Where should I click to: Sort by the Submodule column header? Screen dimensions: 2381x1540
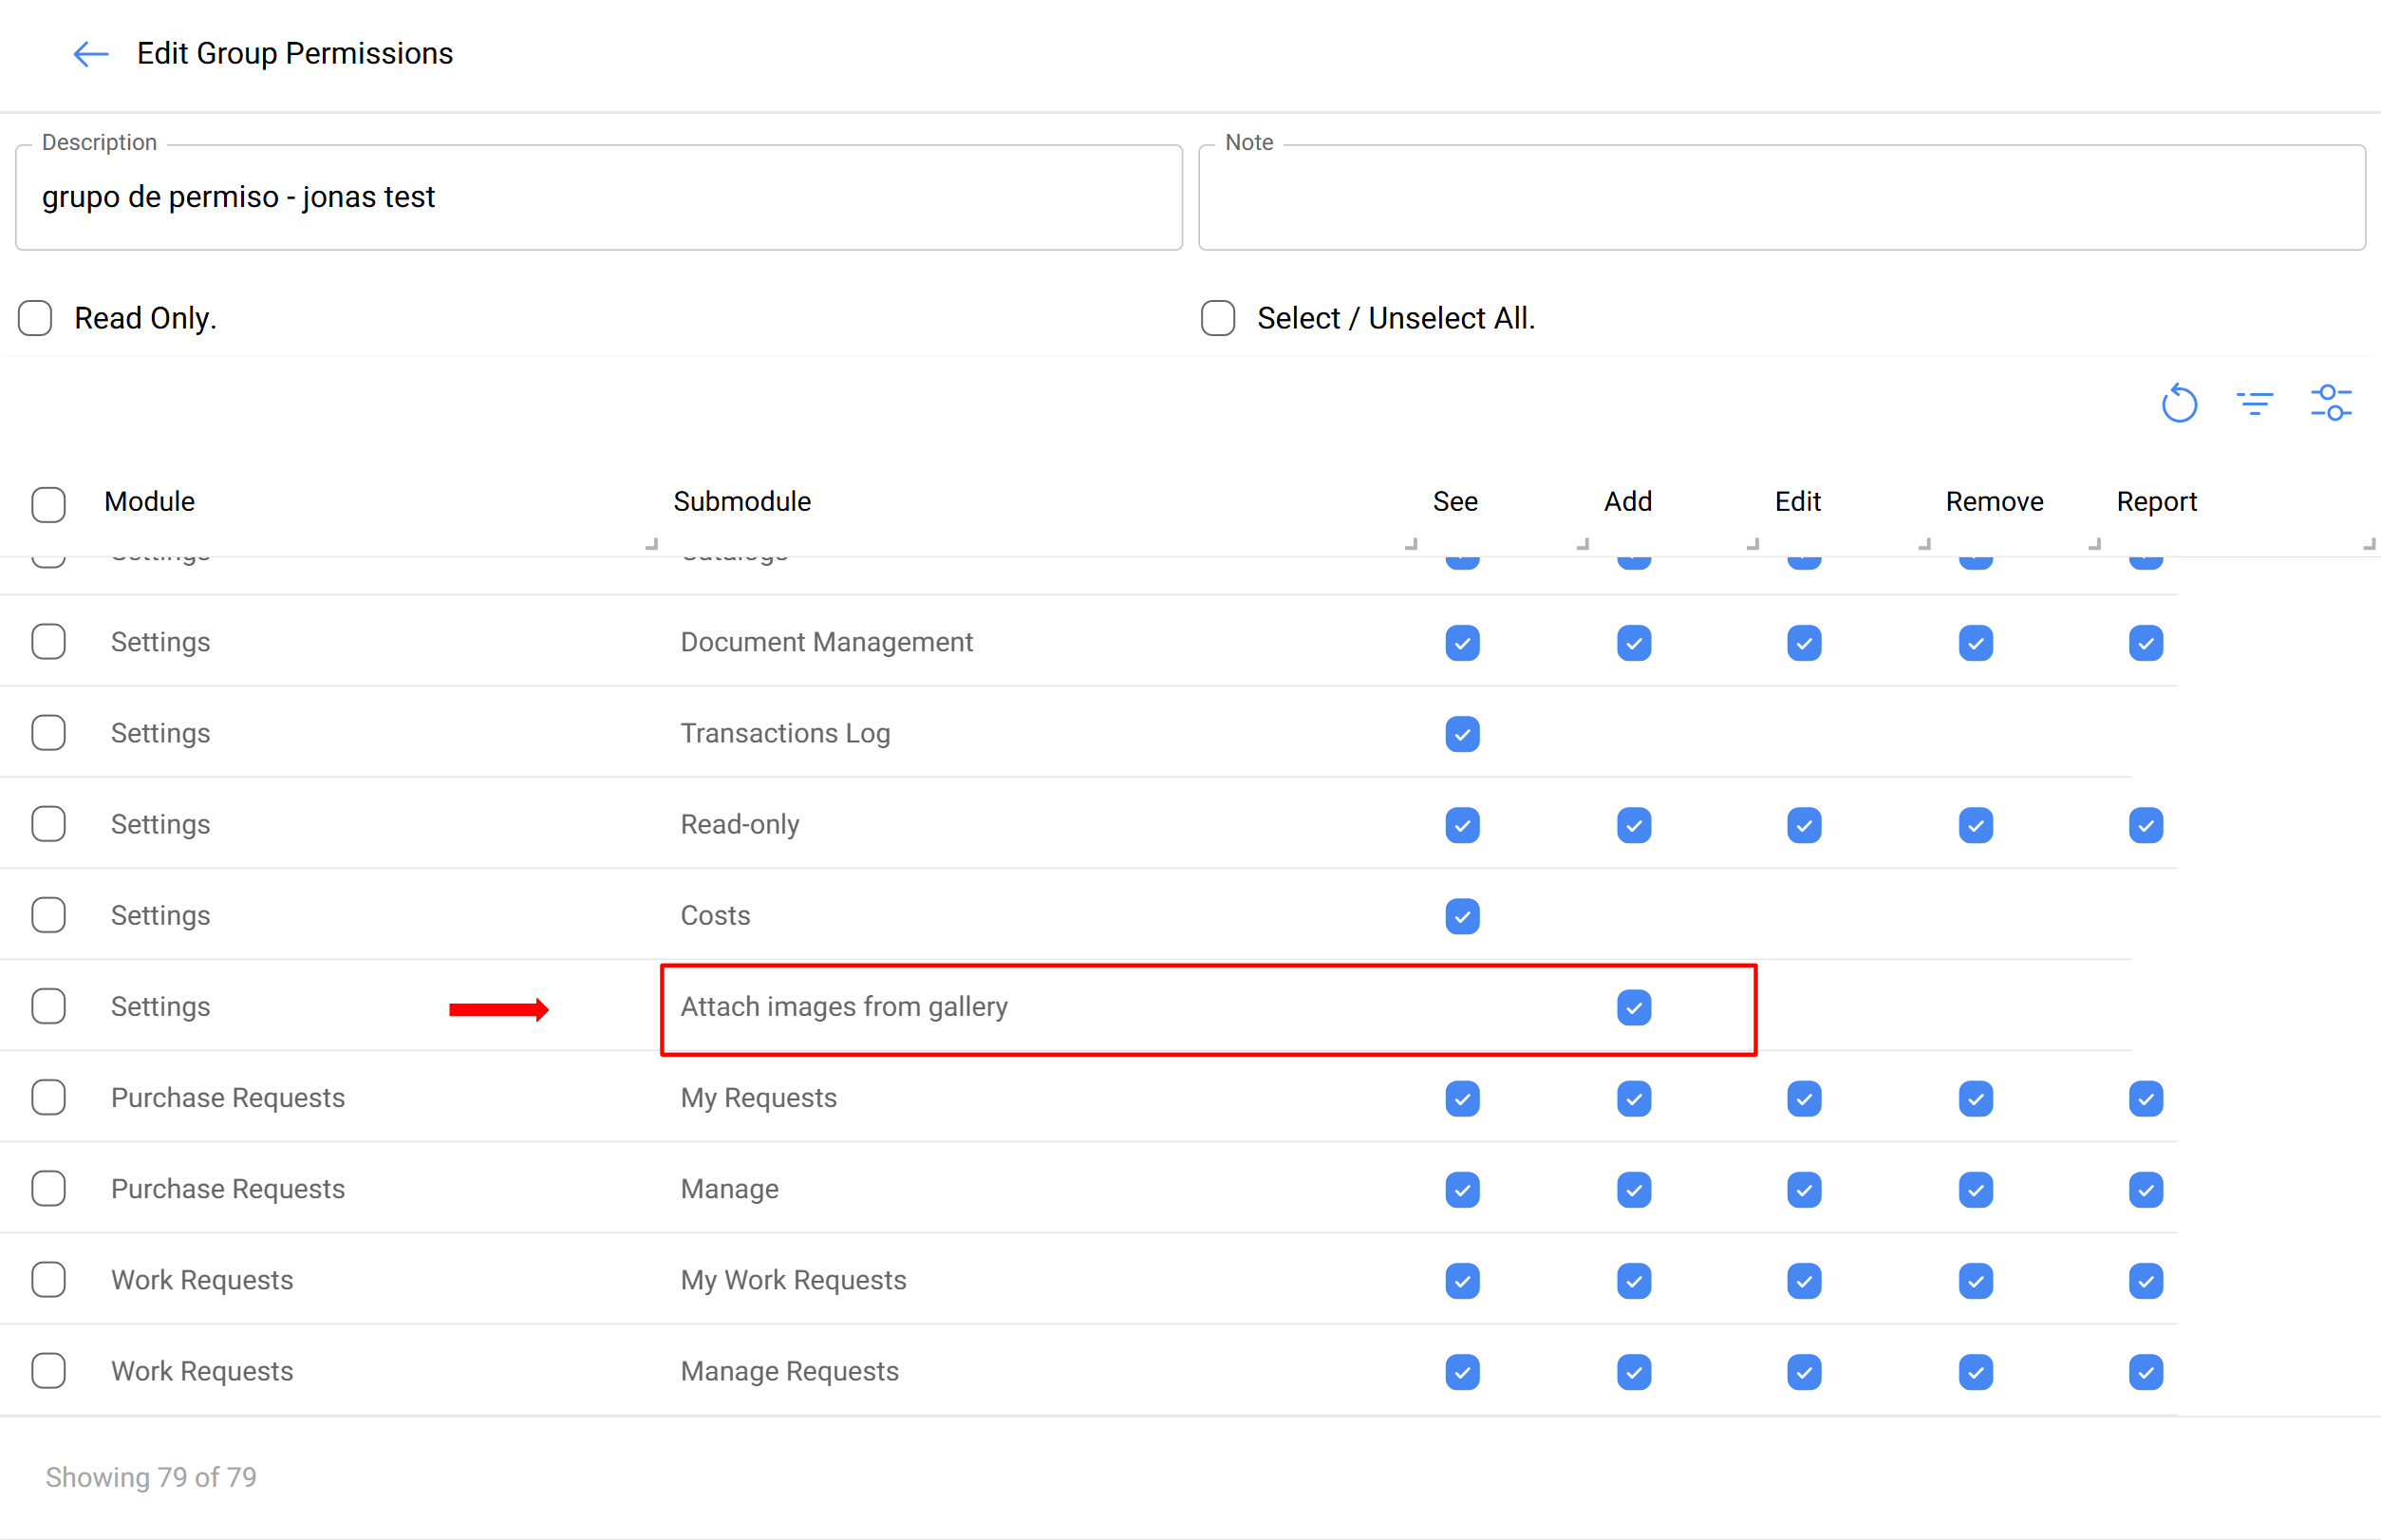tap(741, 502)
